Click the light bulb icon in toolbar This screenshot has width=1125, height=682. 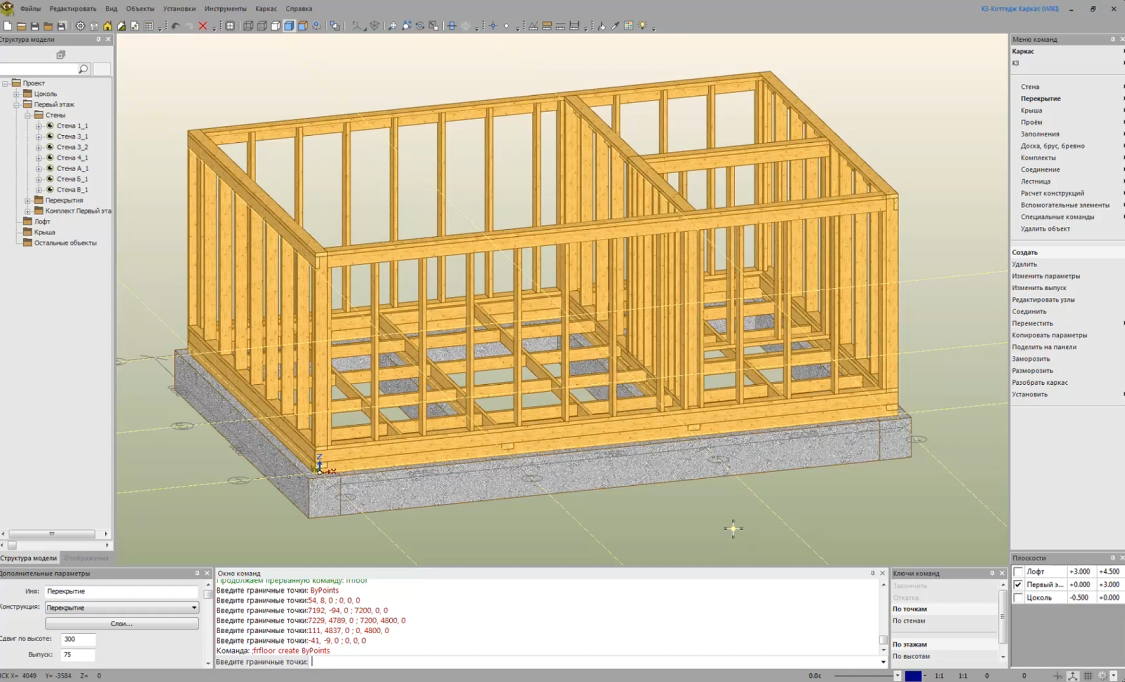tap(642, 26)
